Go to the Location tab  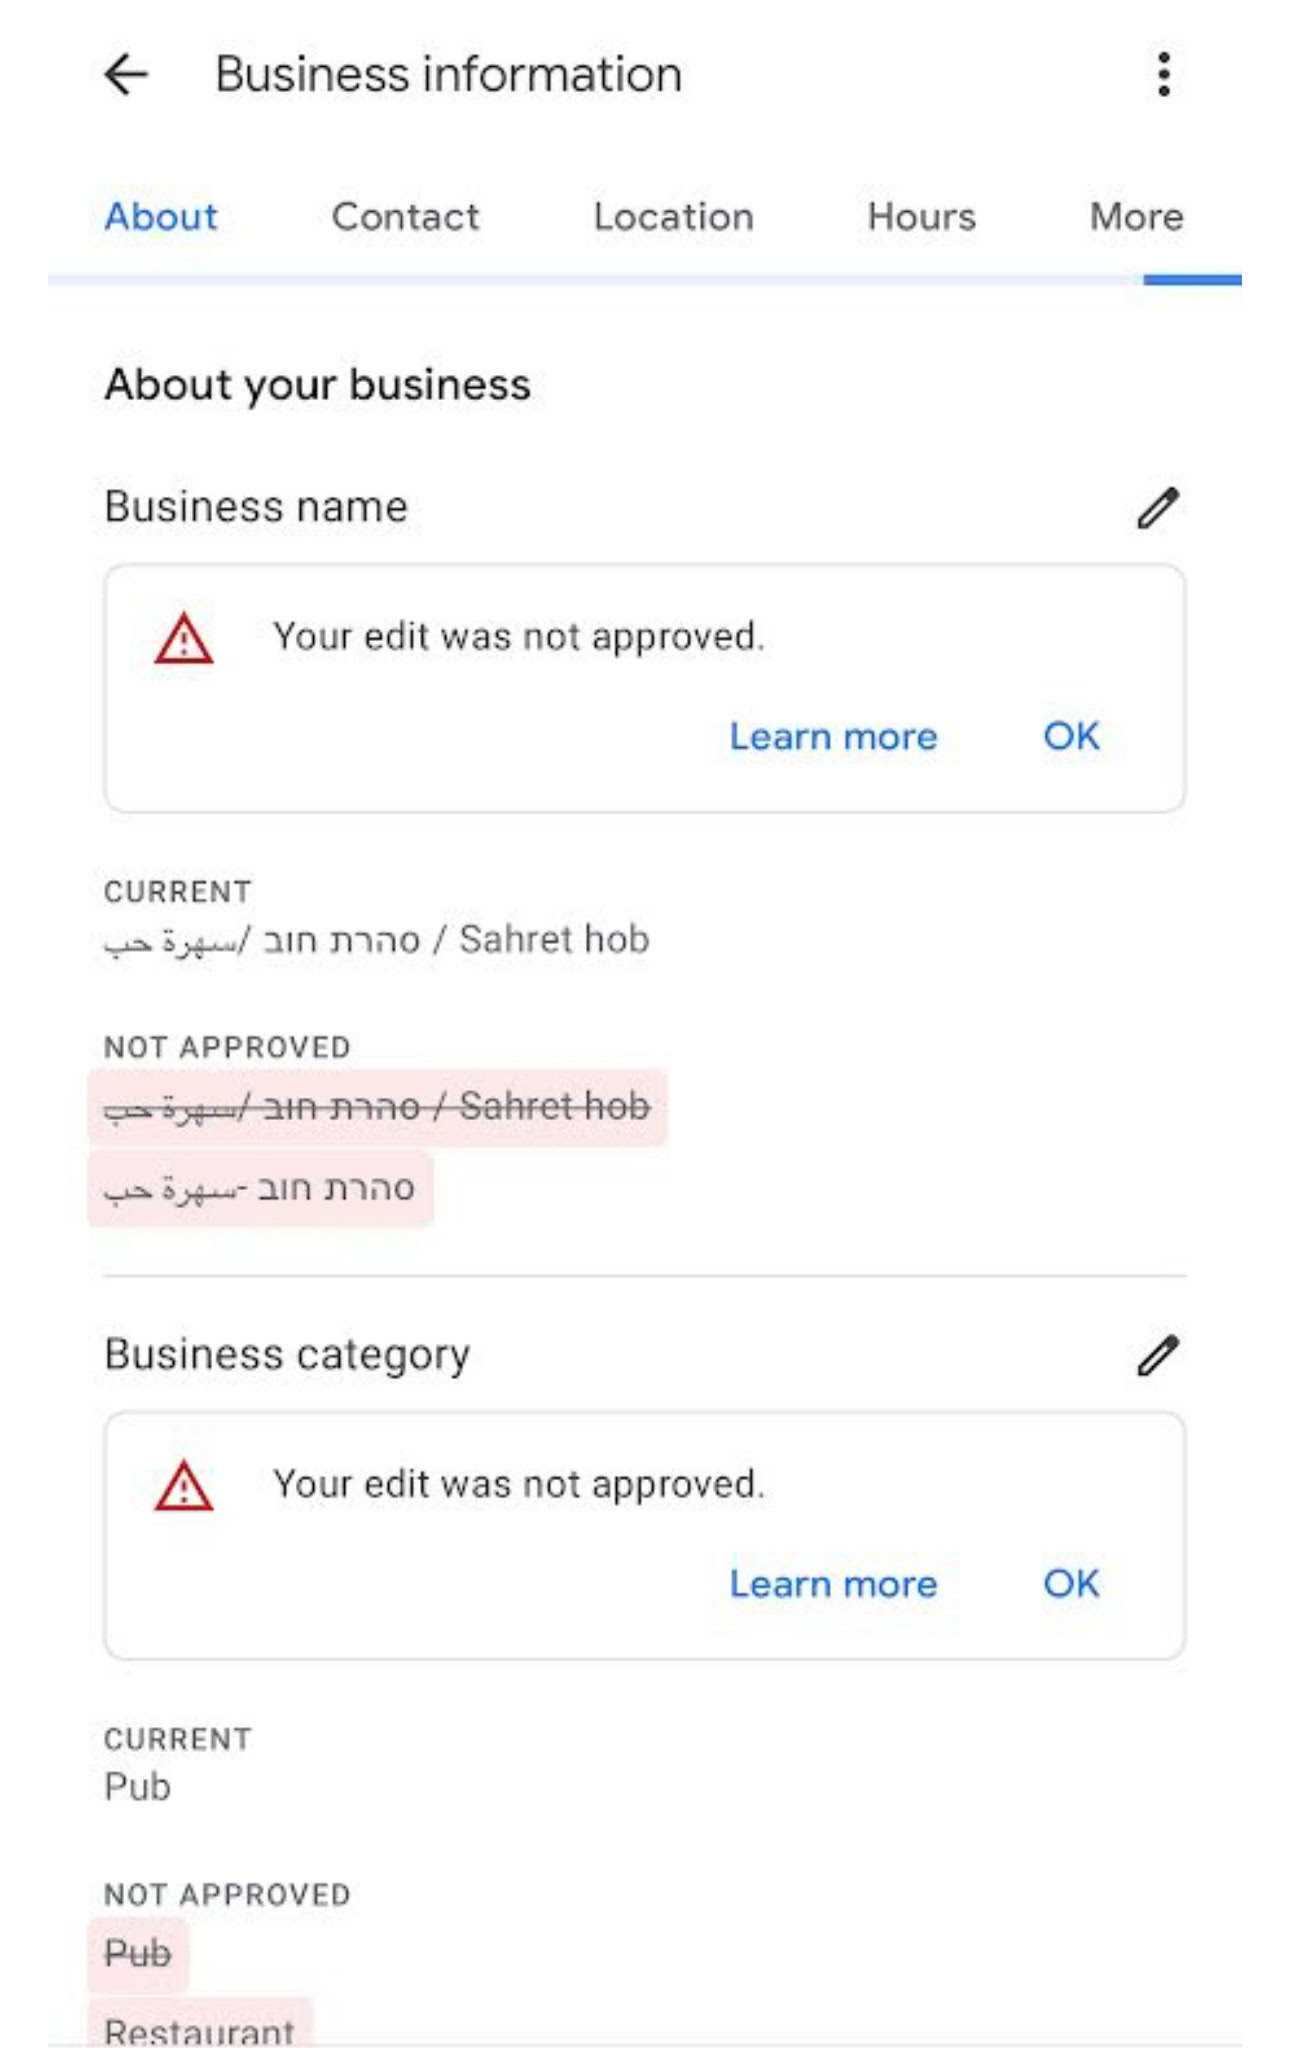pyautogui.click(x=673, y=217)
